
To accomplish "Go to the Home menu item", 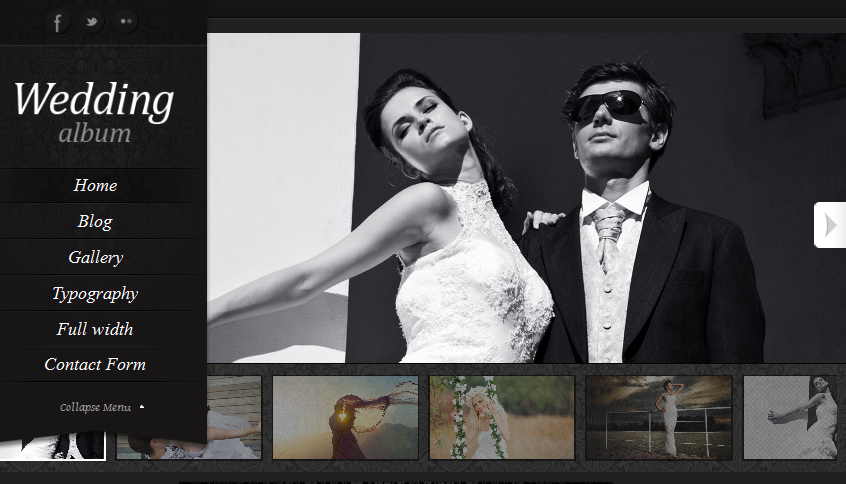I will [95, 186].
